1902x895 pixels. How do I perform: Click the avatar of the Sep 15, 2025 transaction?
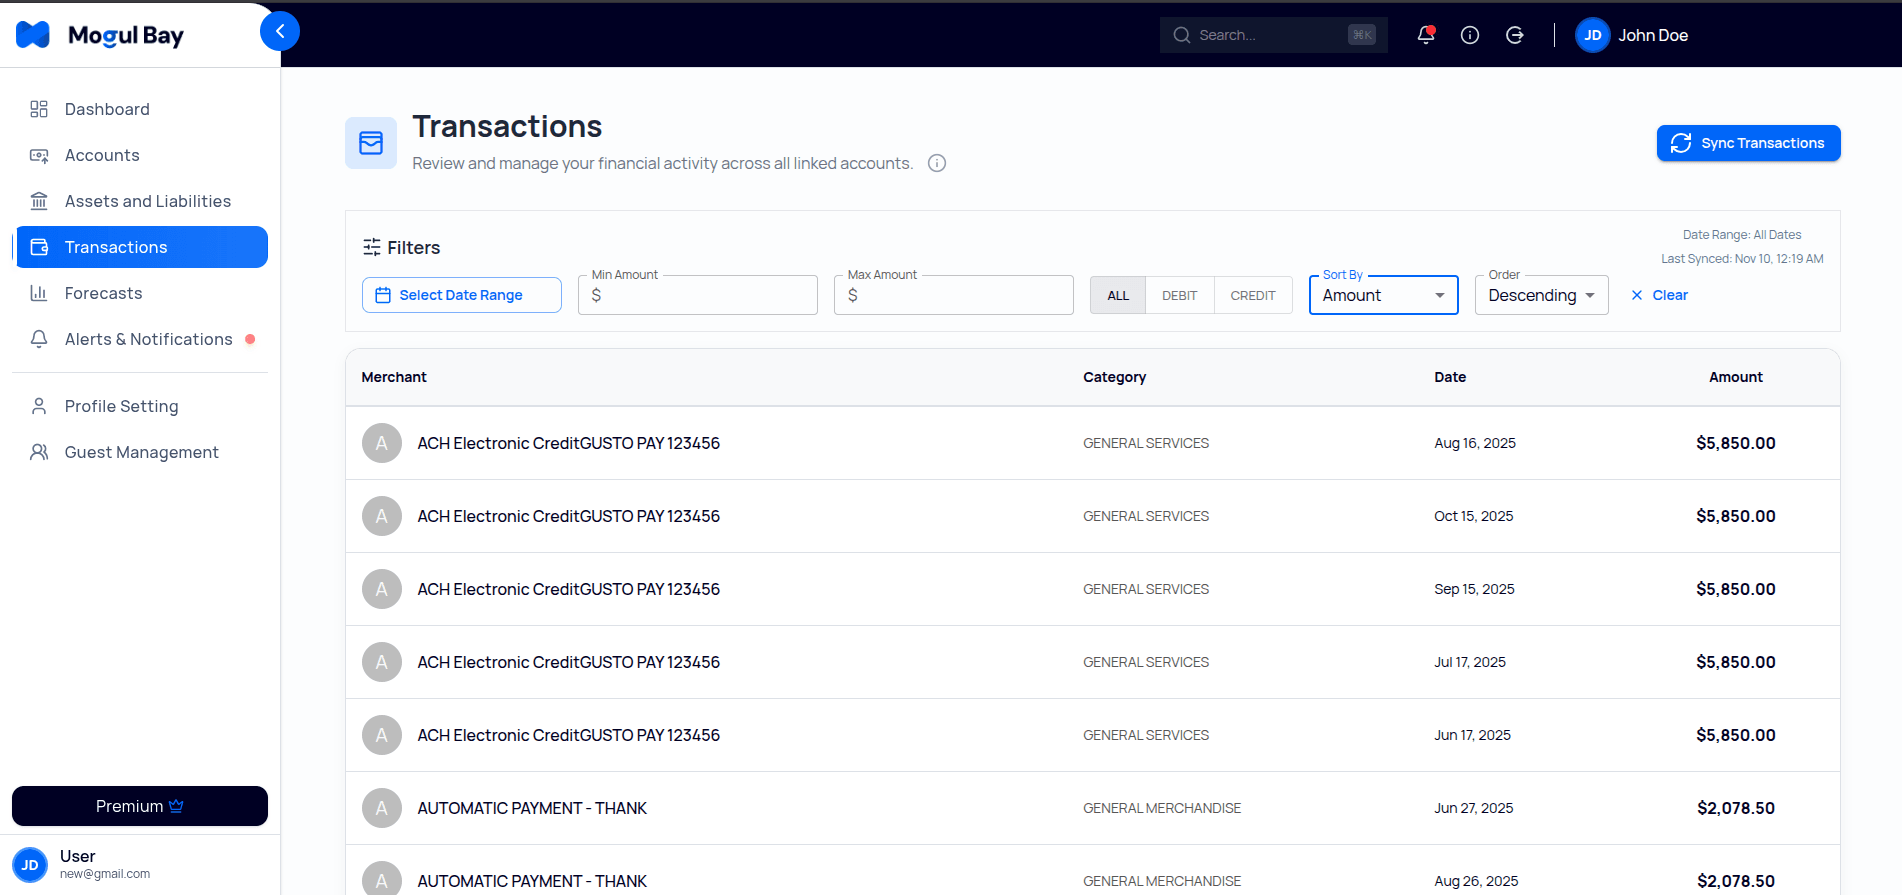click(x=382, y=589)
